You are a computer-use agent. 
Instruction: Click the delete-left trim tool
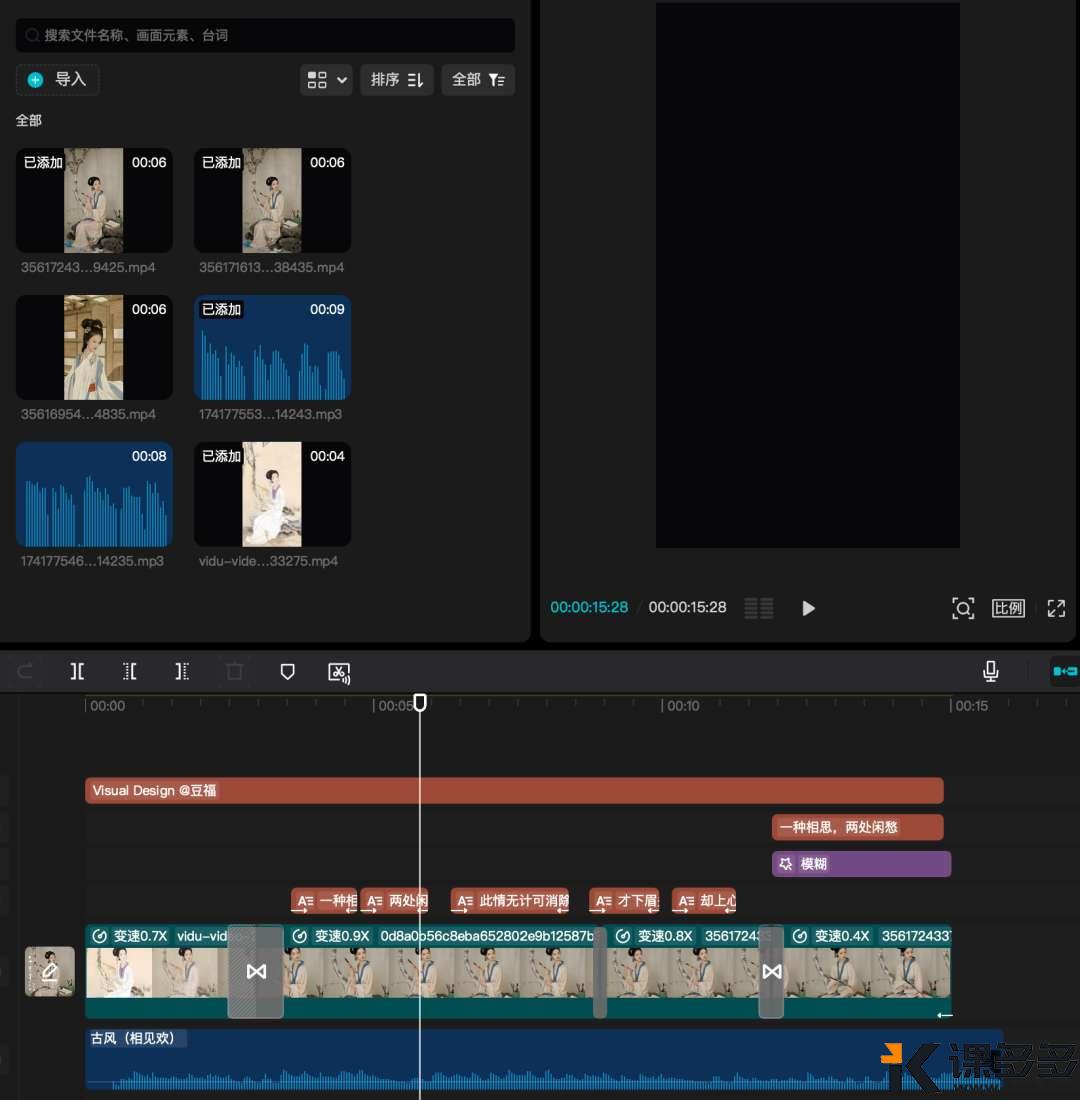[x=130, y=671]
